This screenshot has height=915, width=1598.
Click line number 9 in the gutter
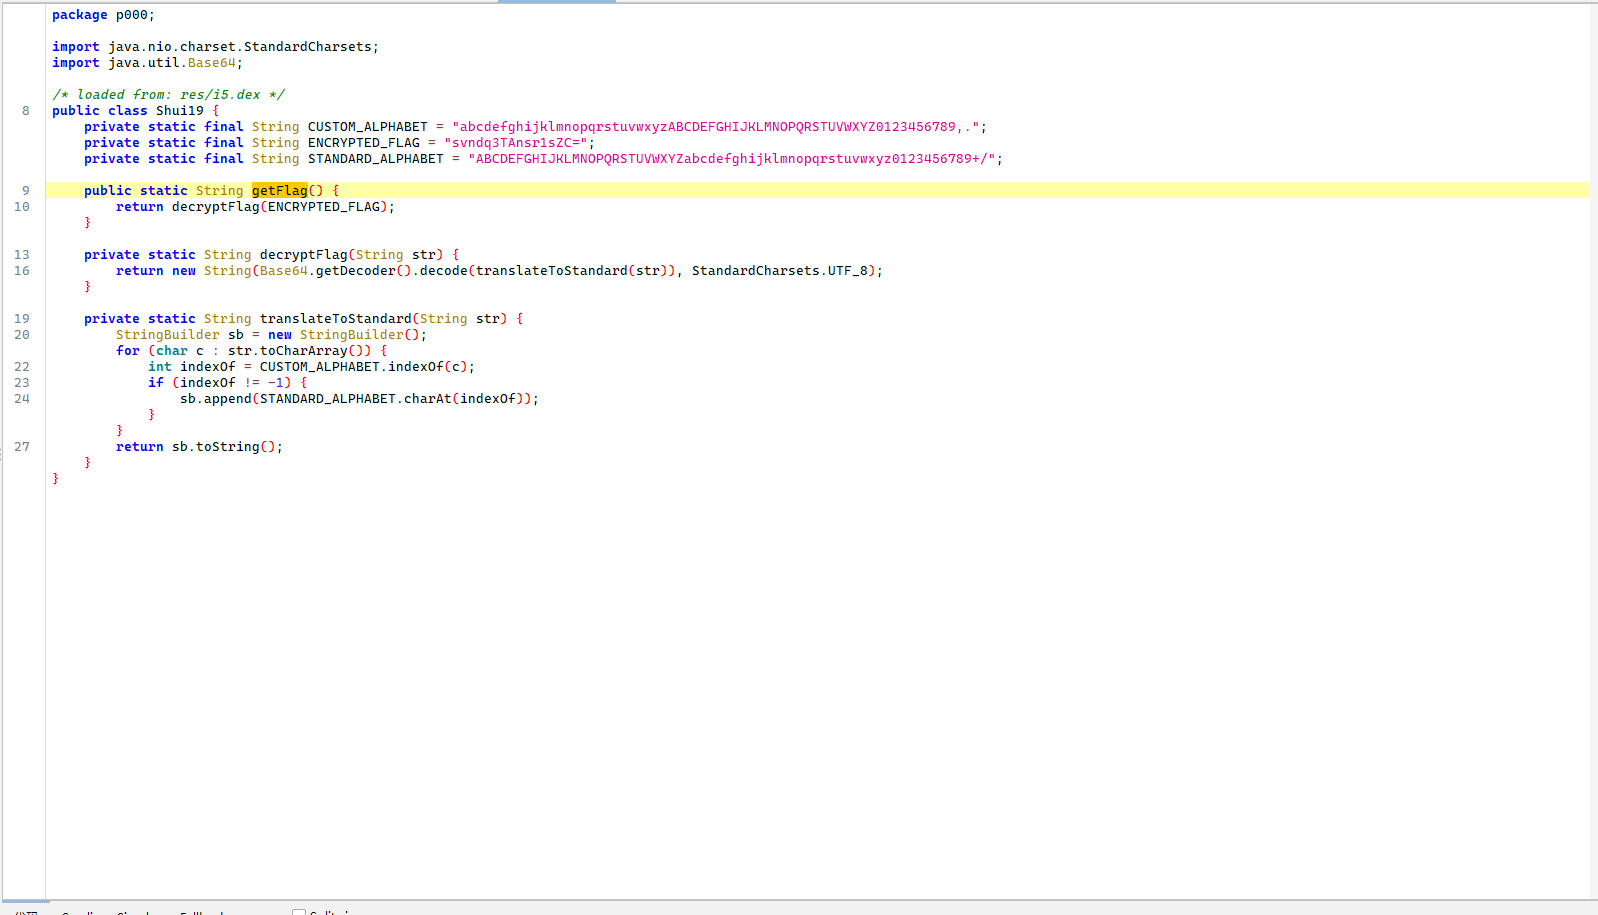26,190
